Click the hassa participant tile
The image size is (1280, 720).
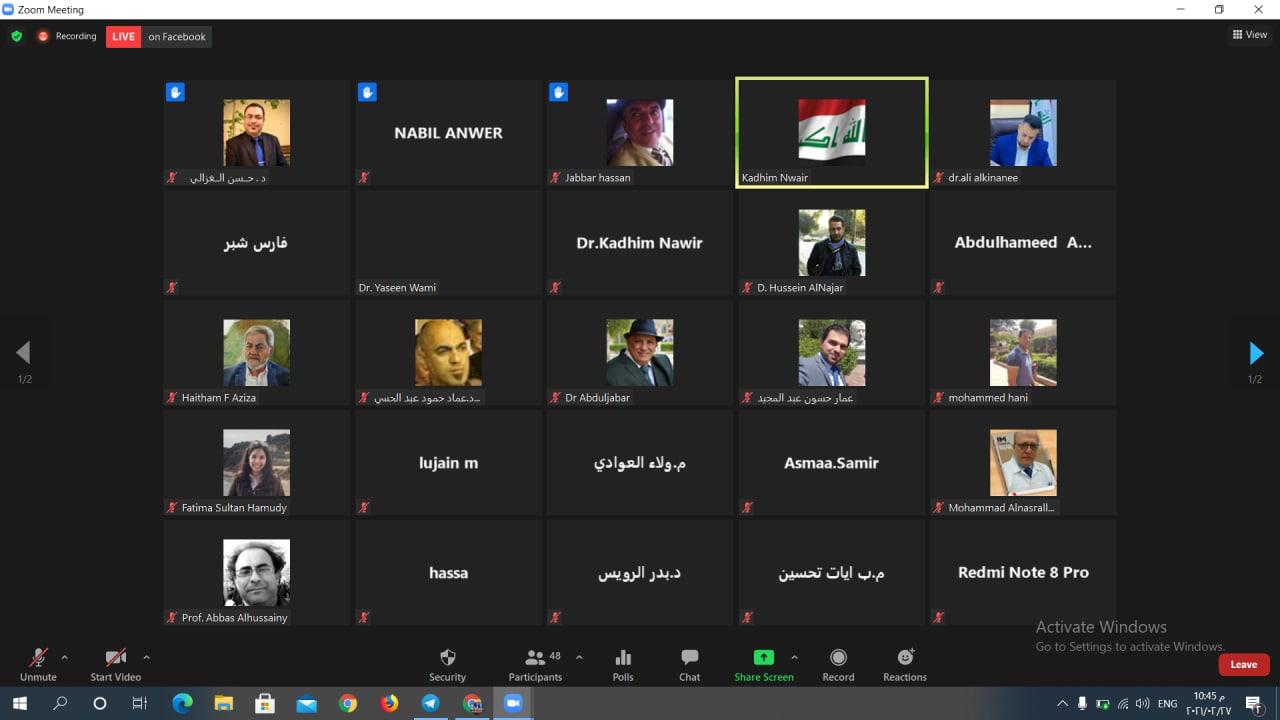point(448,573)
